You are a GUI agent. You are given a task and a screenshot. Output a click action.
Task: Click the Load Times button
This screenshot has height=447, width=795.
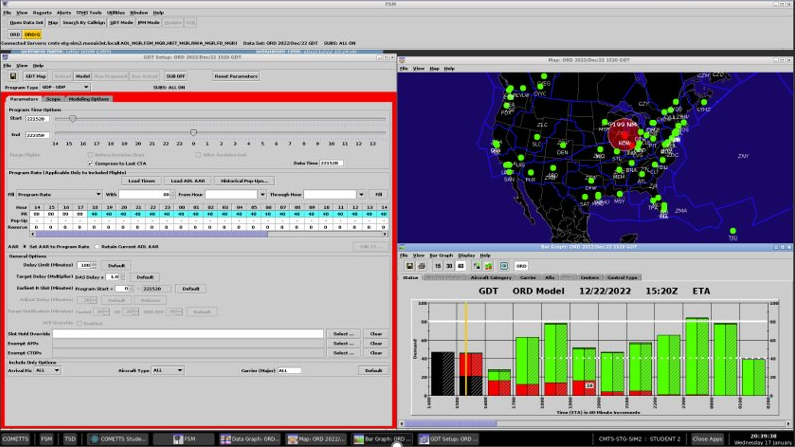pos(141,181)
